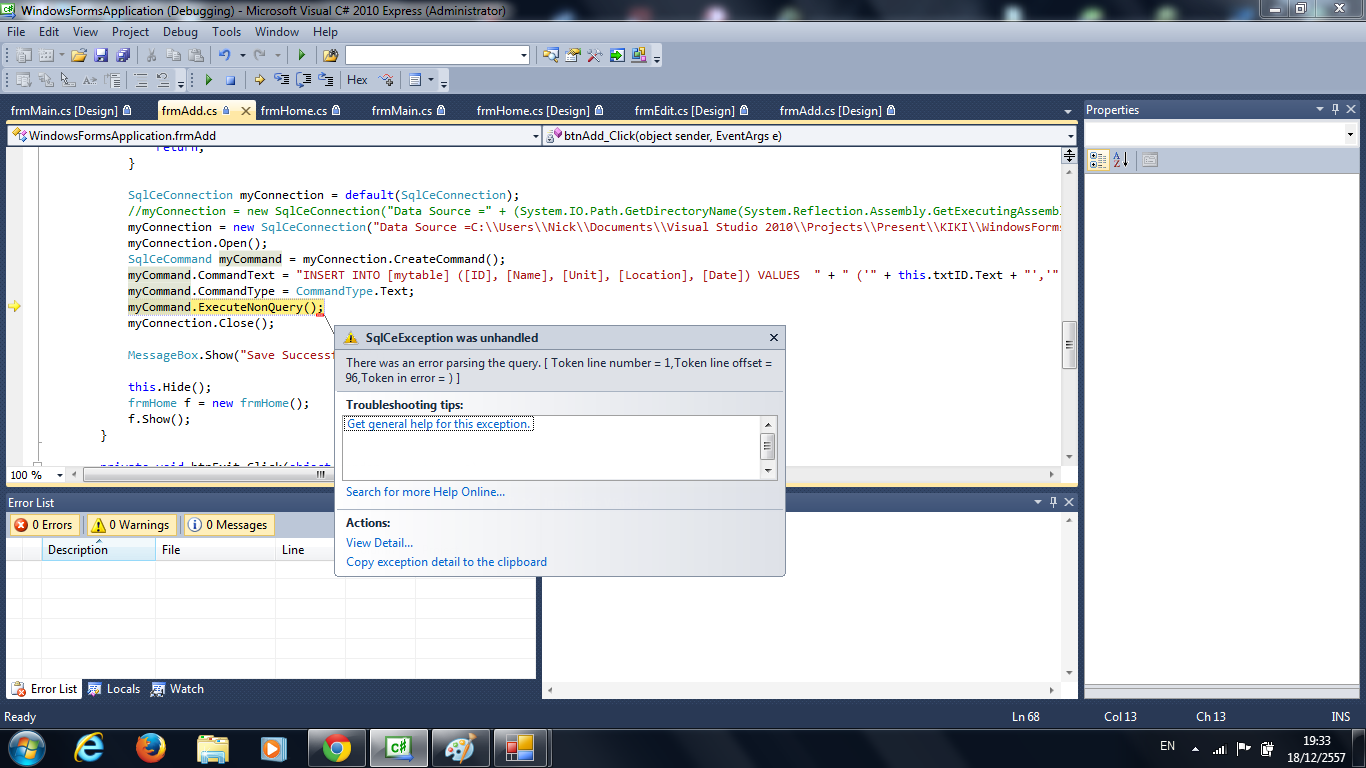This screenshot has height=768, width=1366.
Task: Step Into the code
Action: 282,80
